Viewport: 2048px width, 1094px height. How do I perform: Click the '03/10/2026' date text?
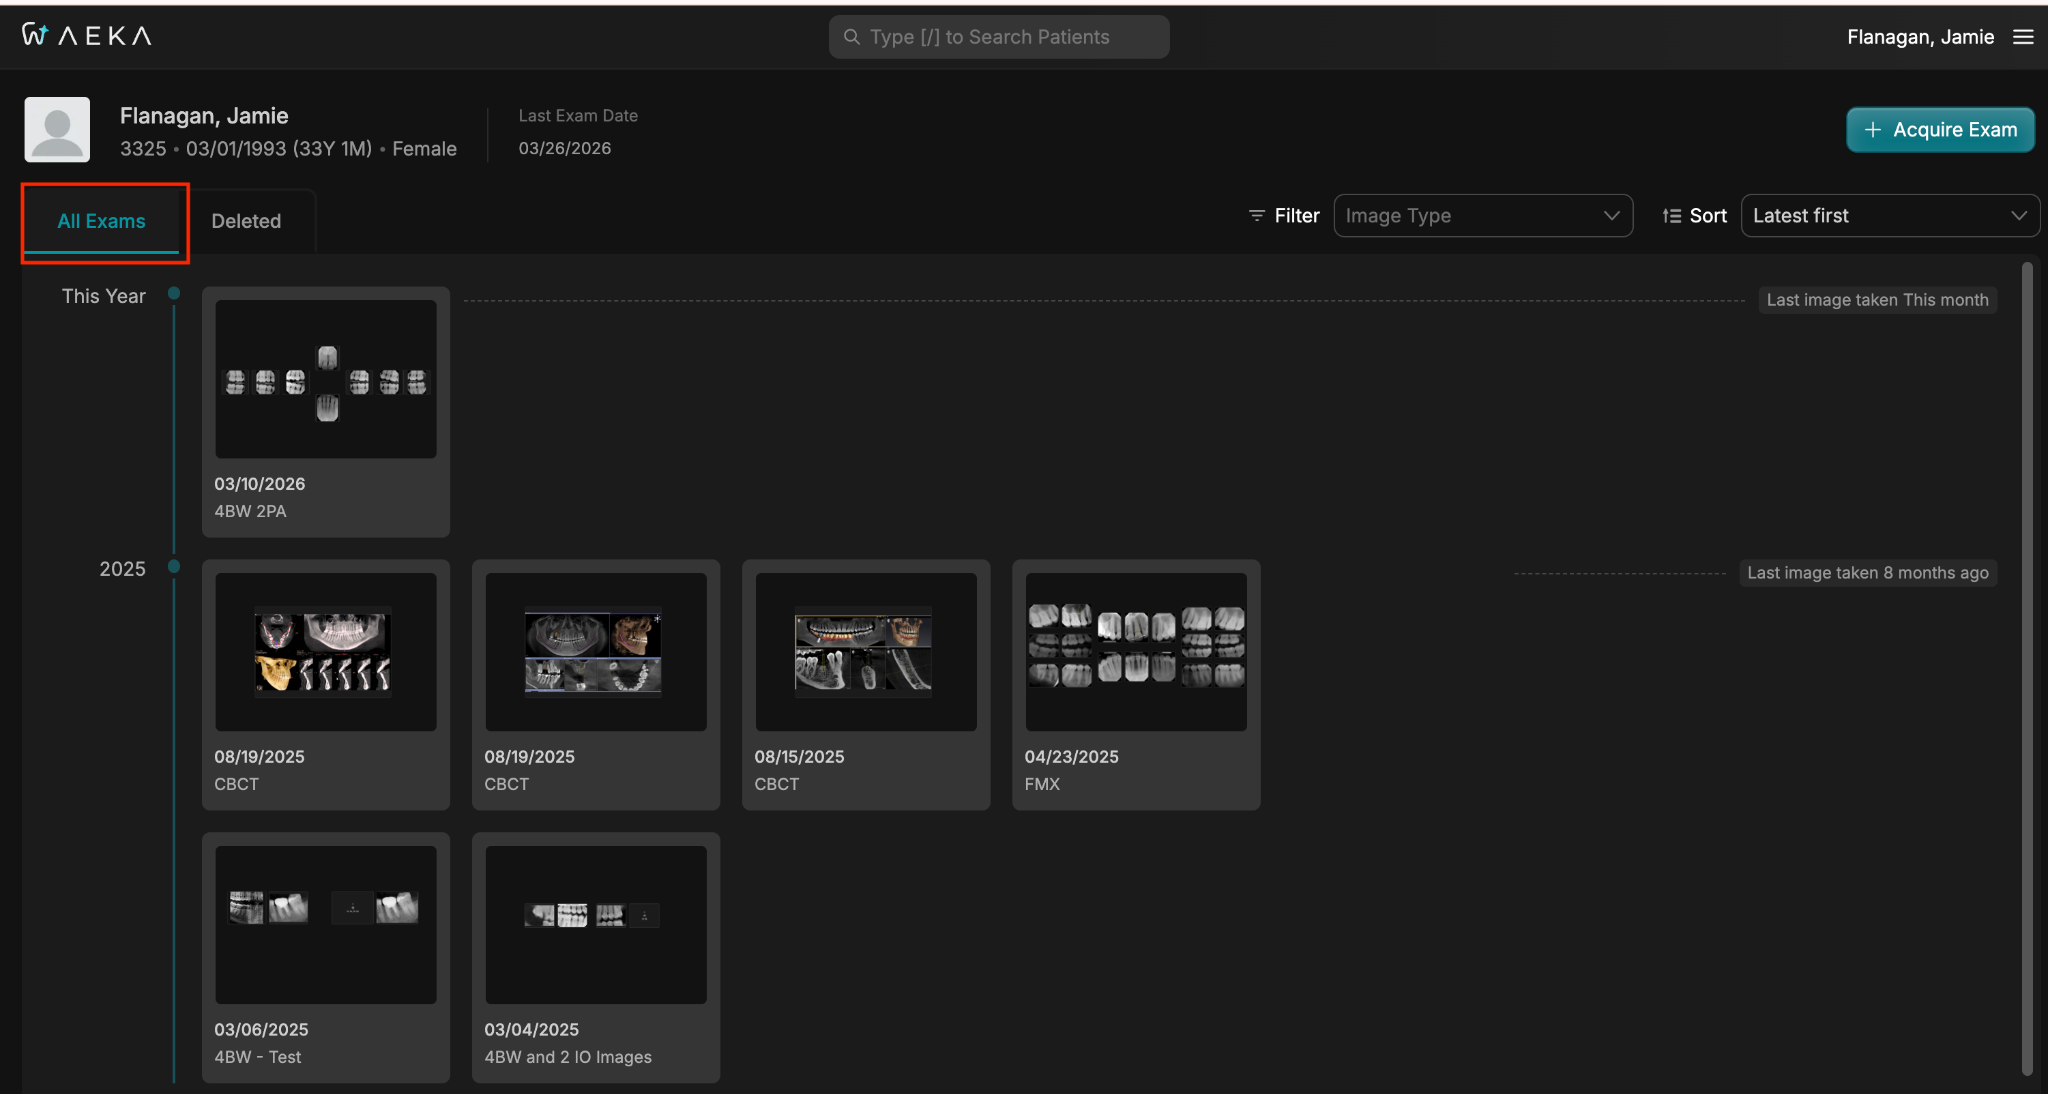click(260, 484)
